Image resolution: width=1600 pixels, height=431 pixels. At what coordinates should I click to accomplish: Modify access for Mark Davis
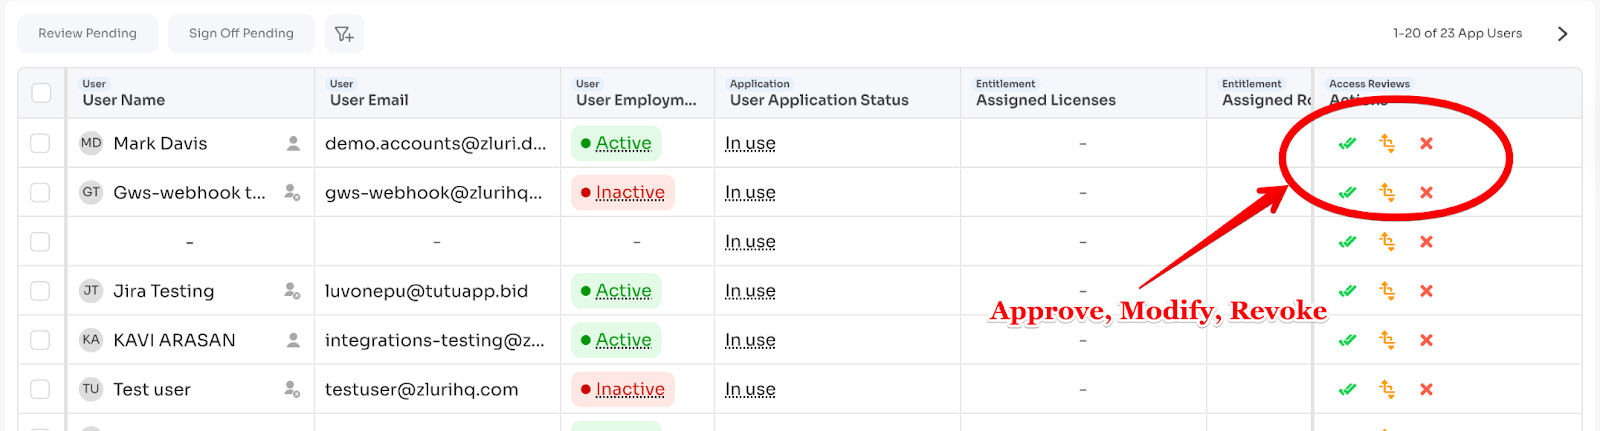[x=1387, y=143]
